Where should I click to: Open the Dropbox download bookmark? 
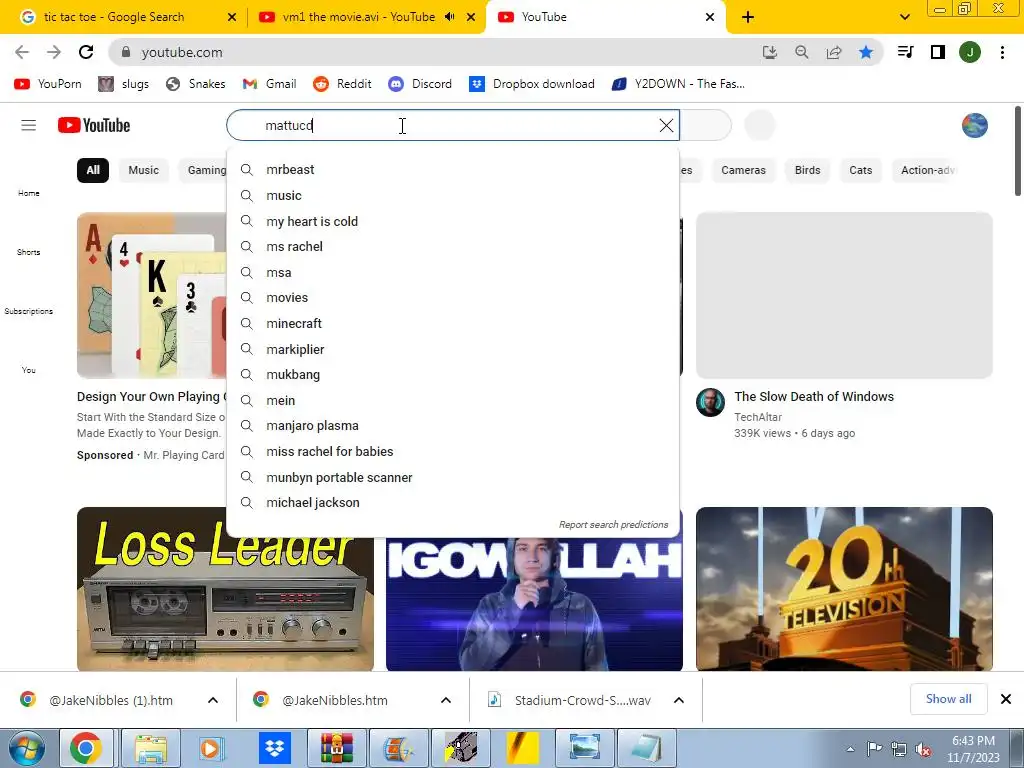[x=532, y=84]
